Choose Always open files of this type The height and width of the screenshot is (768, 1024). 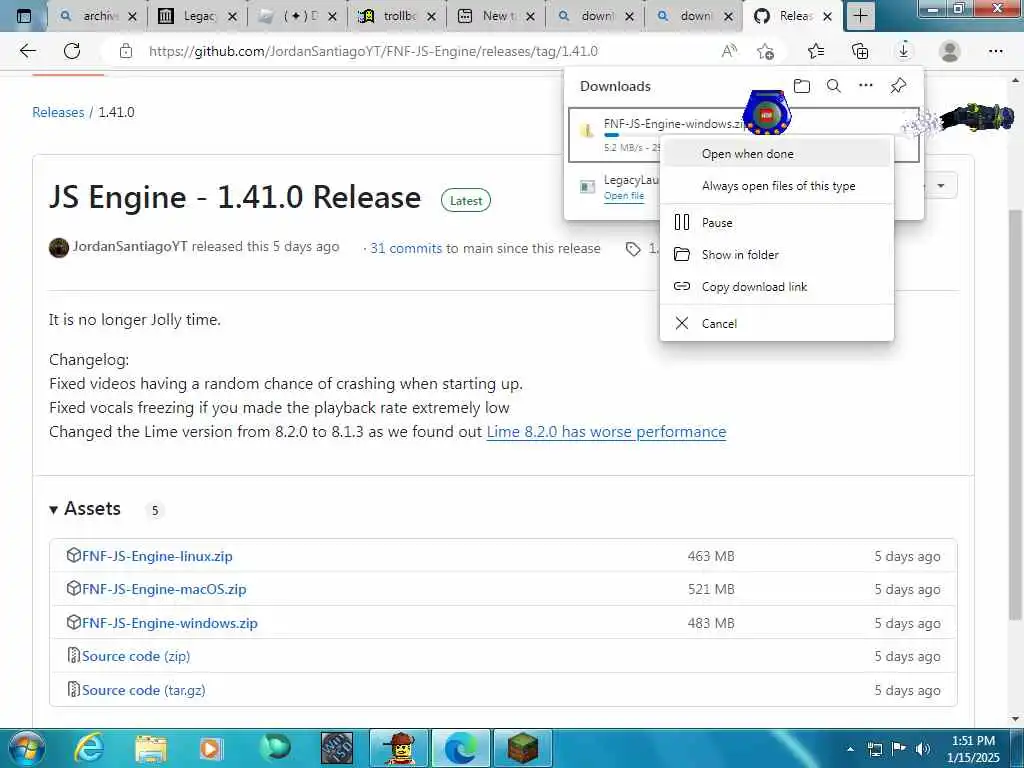coord(776,185)
